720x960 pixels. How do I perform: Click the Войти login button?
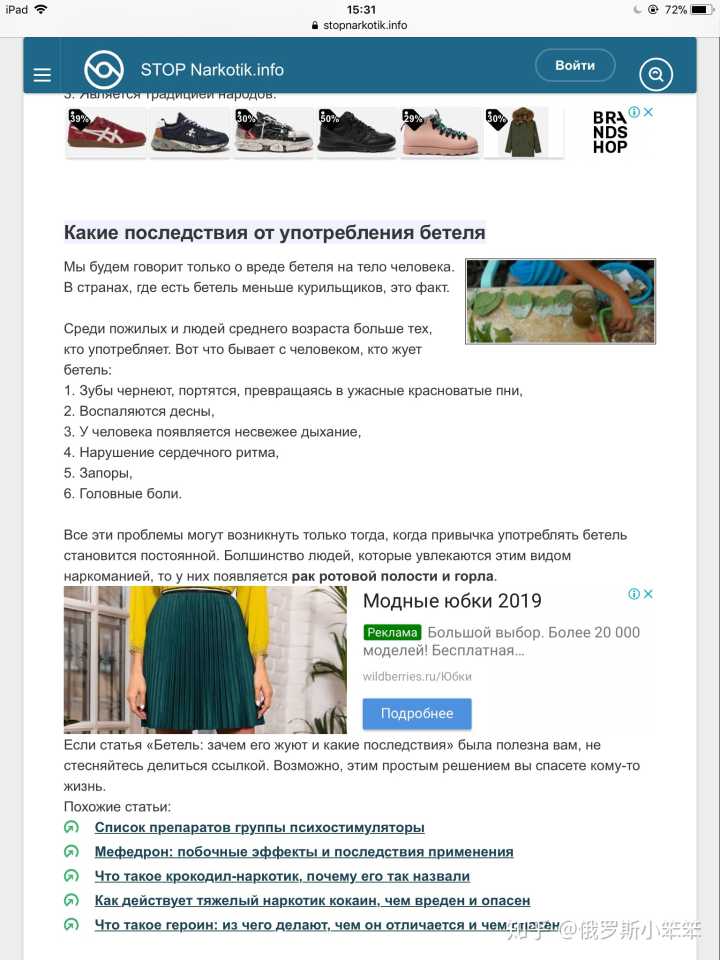coord(575,66)
